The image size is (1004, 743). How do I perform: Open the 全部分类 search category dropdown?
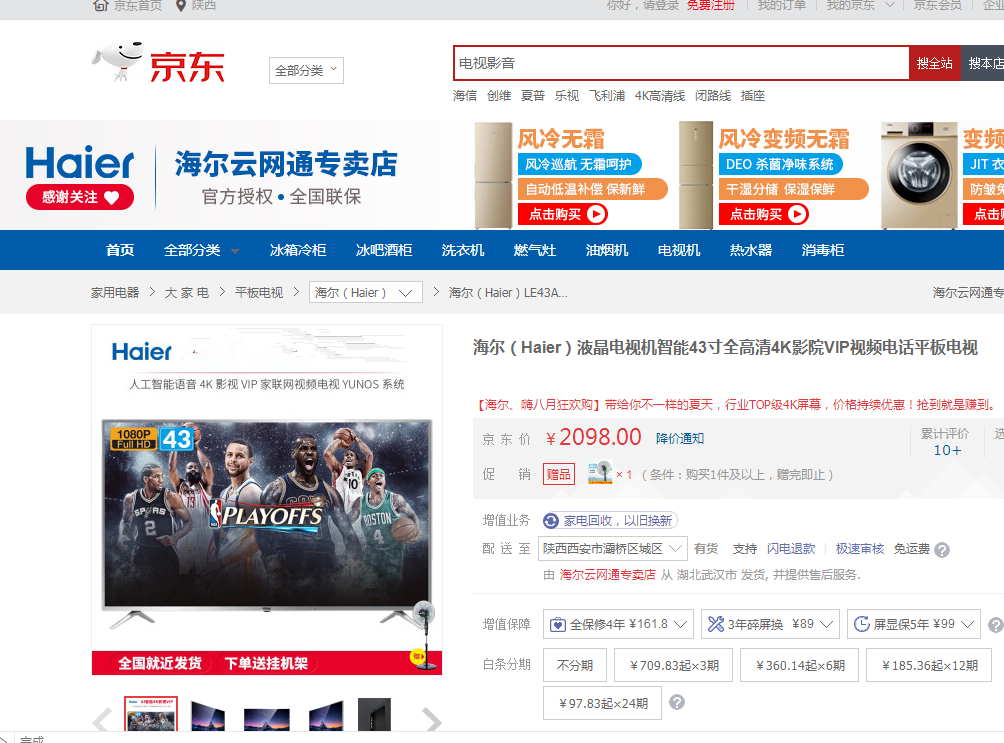(306, 70)
